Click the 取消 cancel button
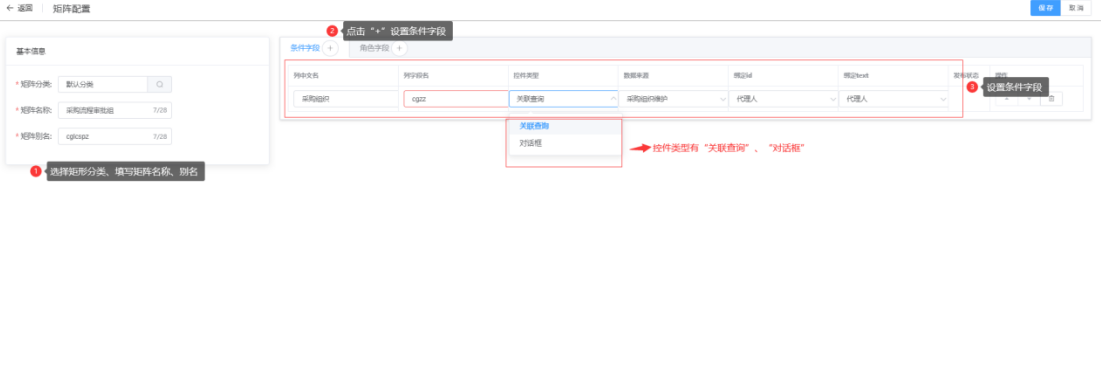 (x=1076, y=8)
